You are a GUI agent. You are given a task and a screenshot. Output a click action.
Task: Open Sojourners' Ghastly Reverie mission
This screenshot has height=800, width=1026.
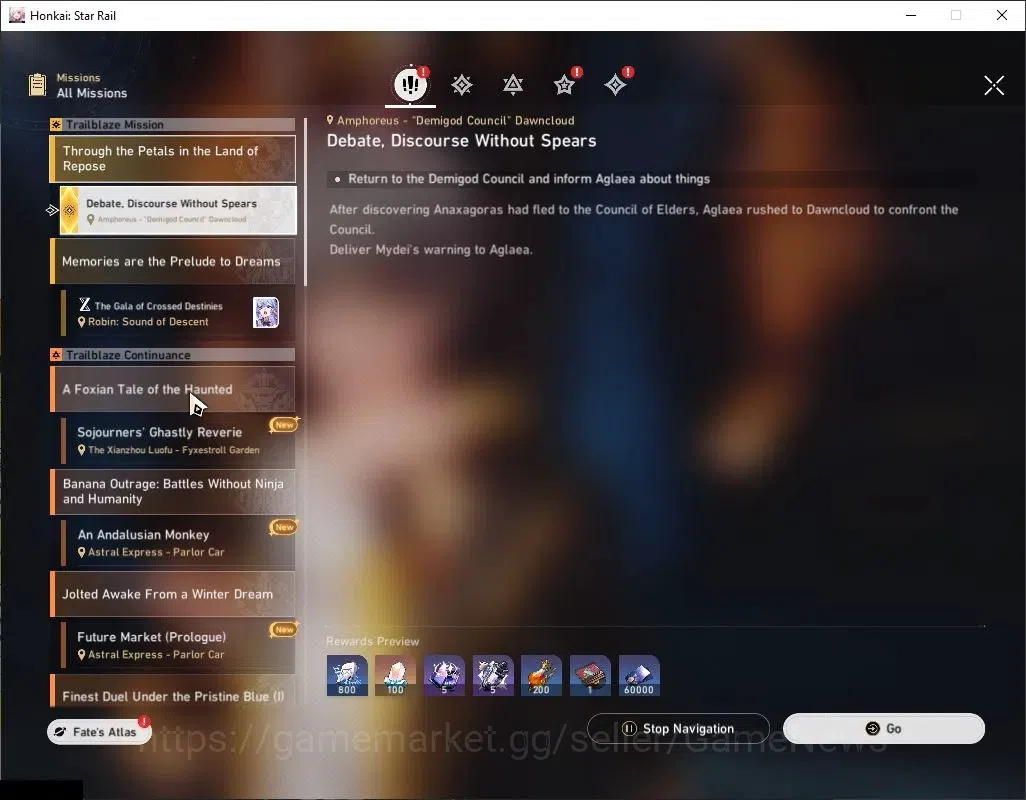pyautogui.click(x=178, y=440)
